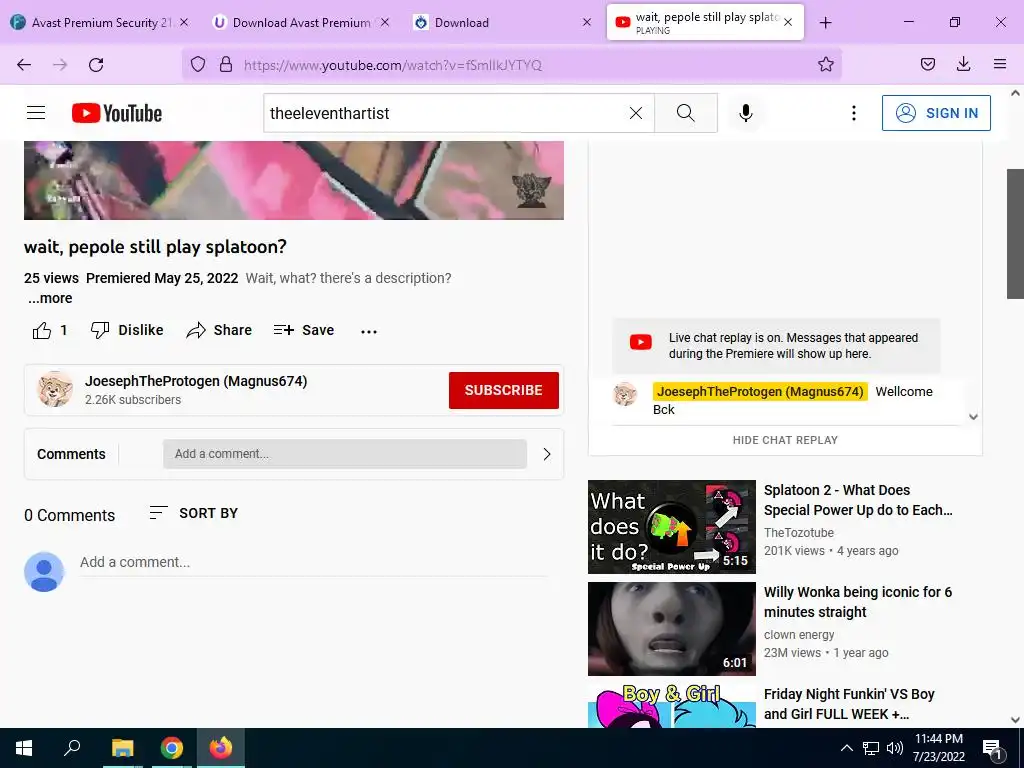The image size is (1024, 768).
Task: Save page to Pocket icon
Action: point(927,64)
